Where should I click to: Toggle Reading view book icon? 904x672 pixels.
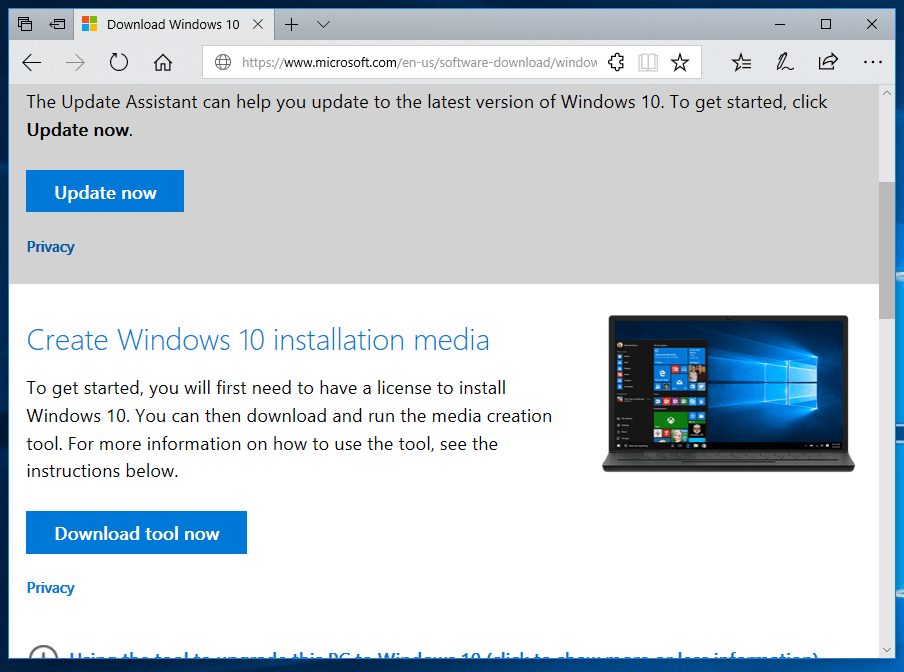coord(648,62)
